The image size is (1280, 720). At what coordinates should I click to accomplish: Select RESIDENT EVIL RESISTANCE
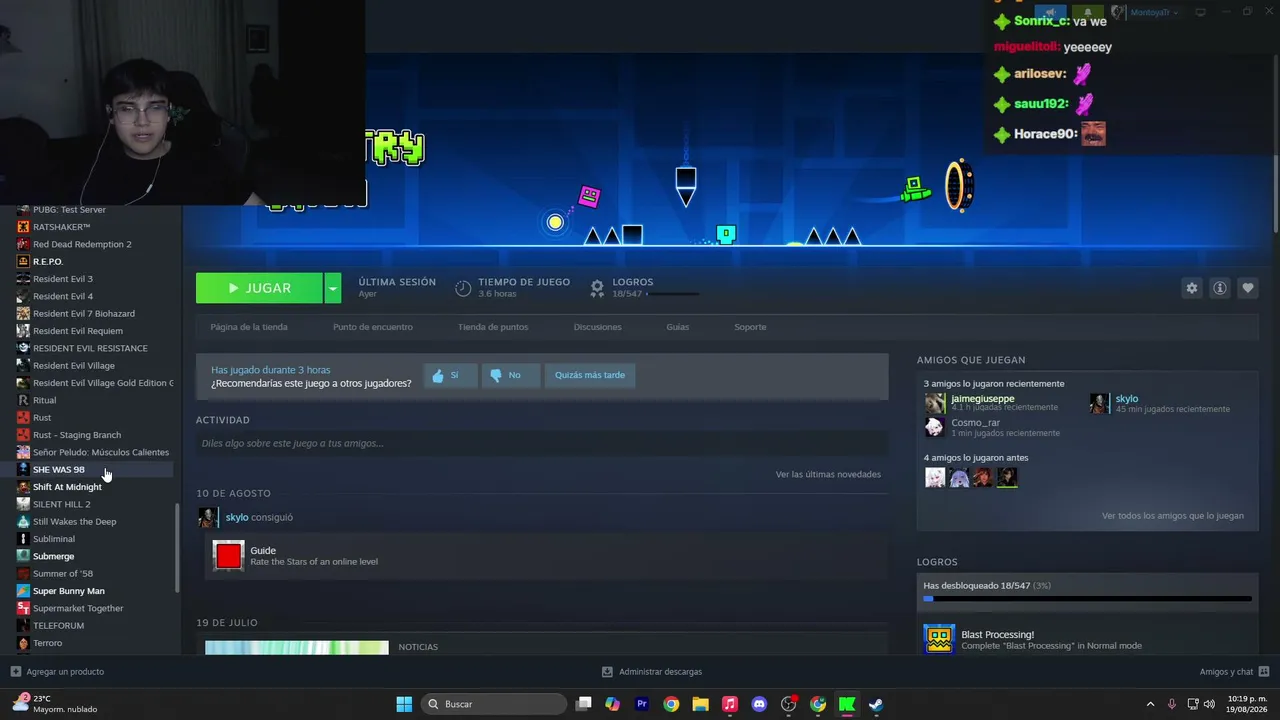(x=90, y=348)
